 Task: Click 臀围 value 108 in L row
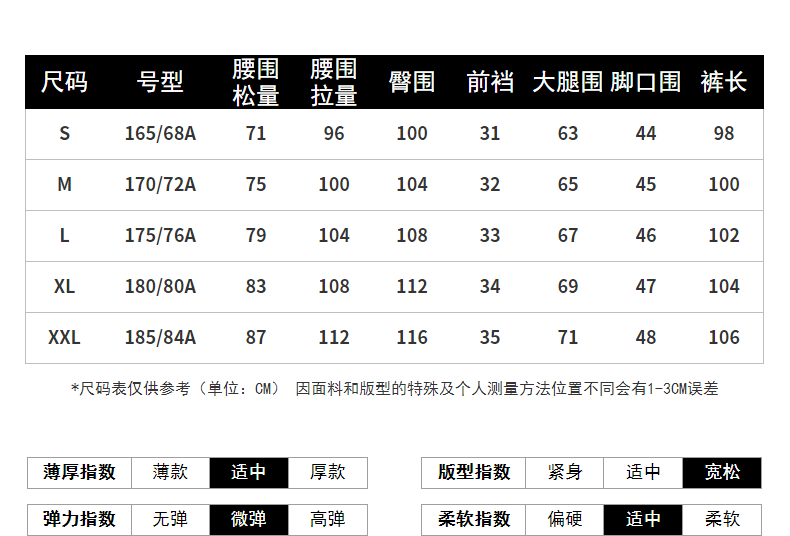412,235
